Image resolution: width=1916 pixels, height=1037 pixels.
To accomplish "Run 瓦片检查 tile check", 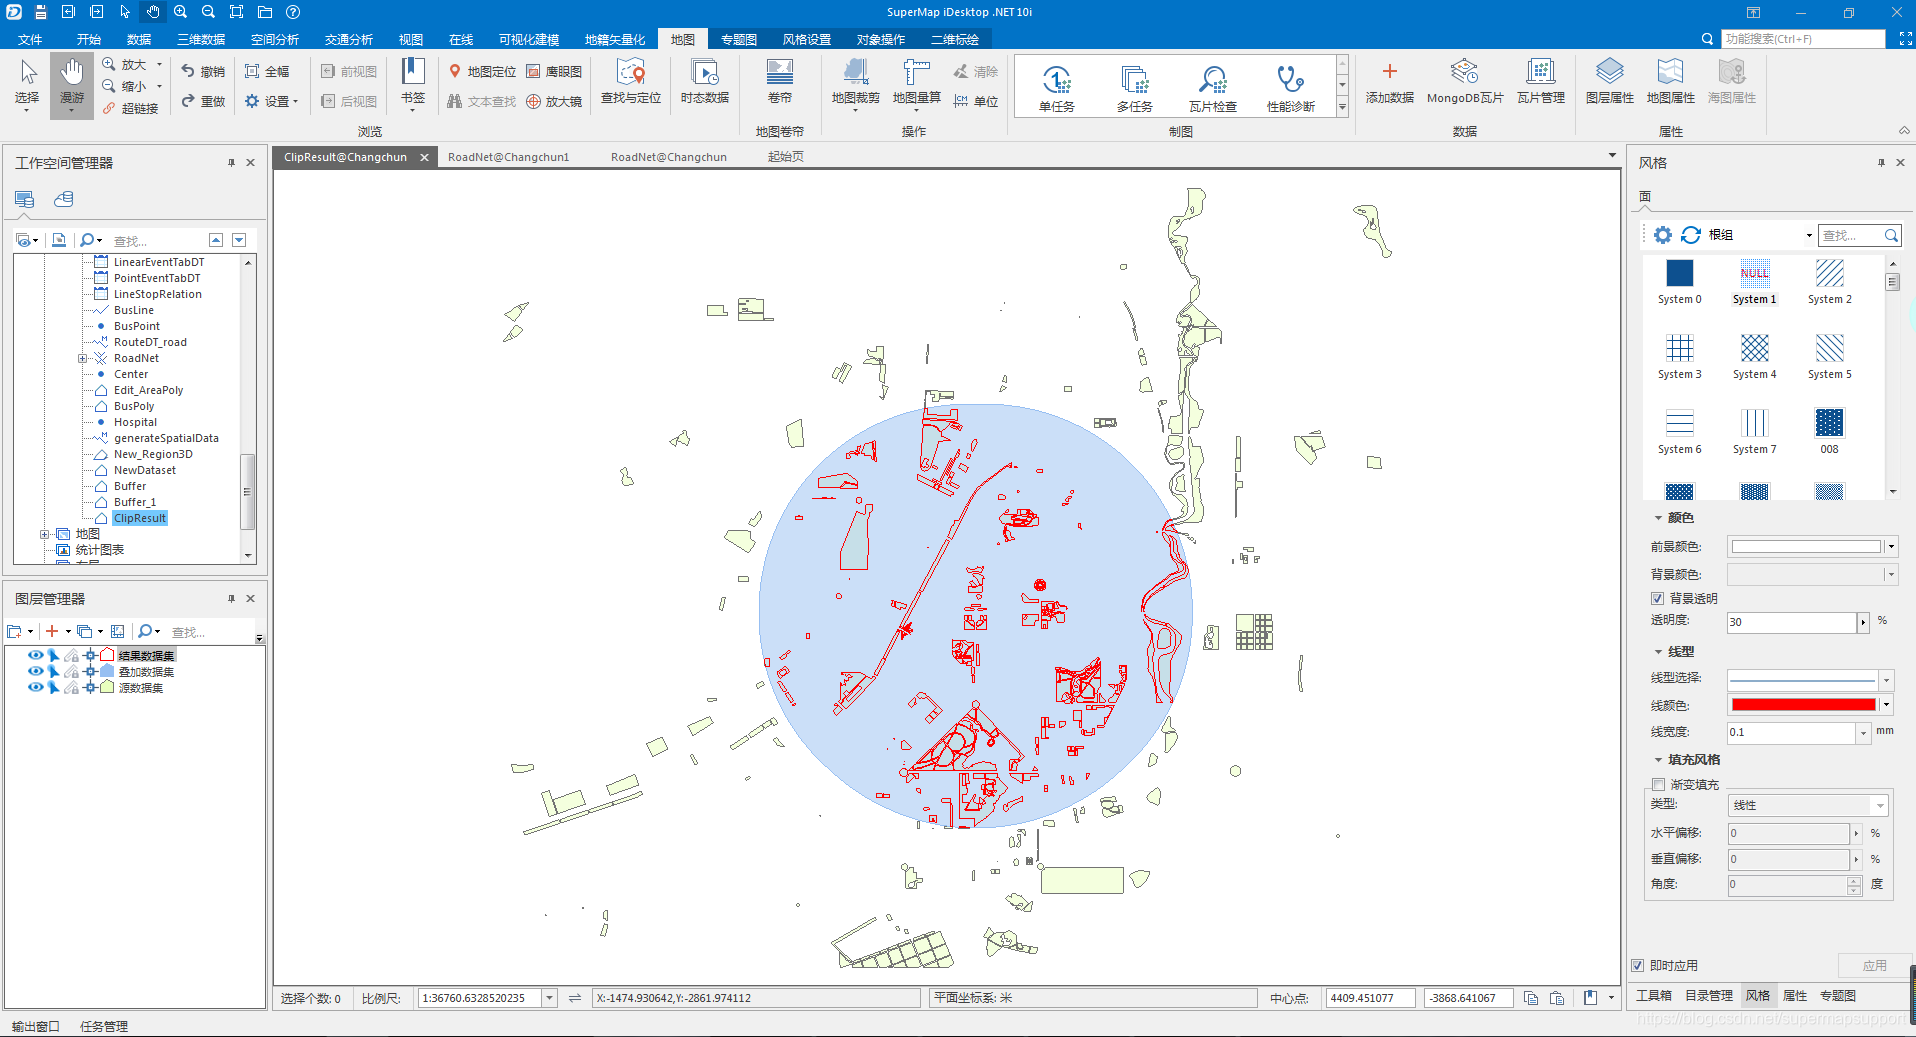I will [x=1213, y=88].
